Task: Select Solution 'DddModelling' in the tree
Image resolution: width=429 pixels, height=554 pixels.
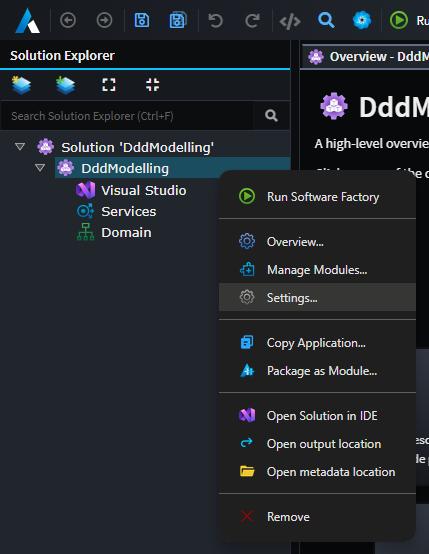Action: point(137,147)
